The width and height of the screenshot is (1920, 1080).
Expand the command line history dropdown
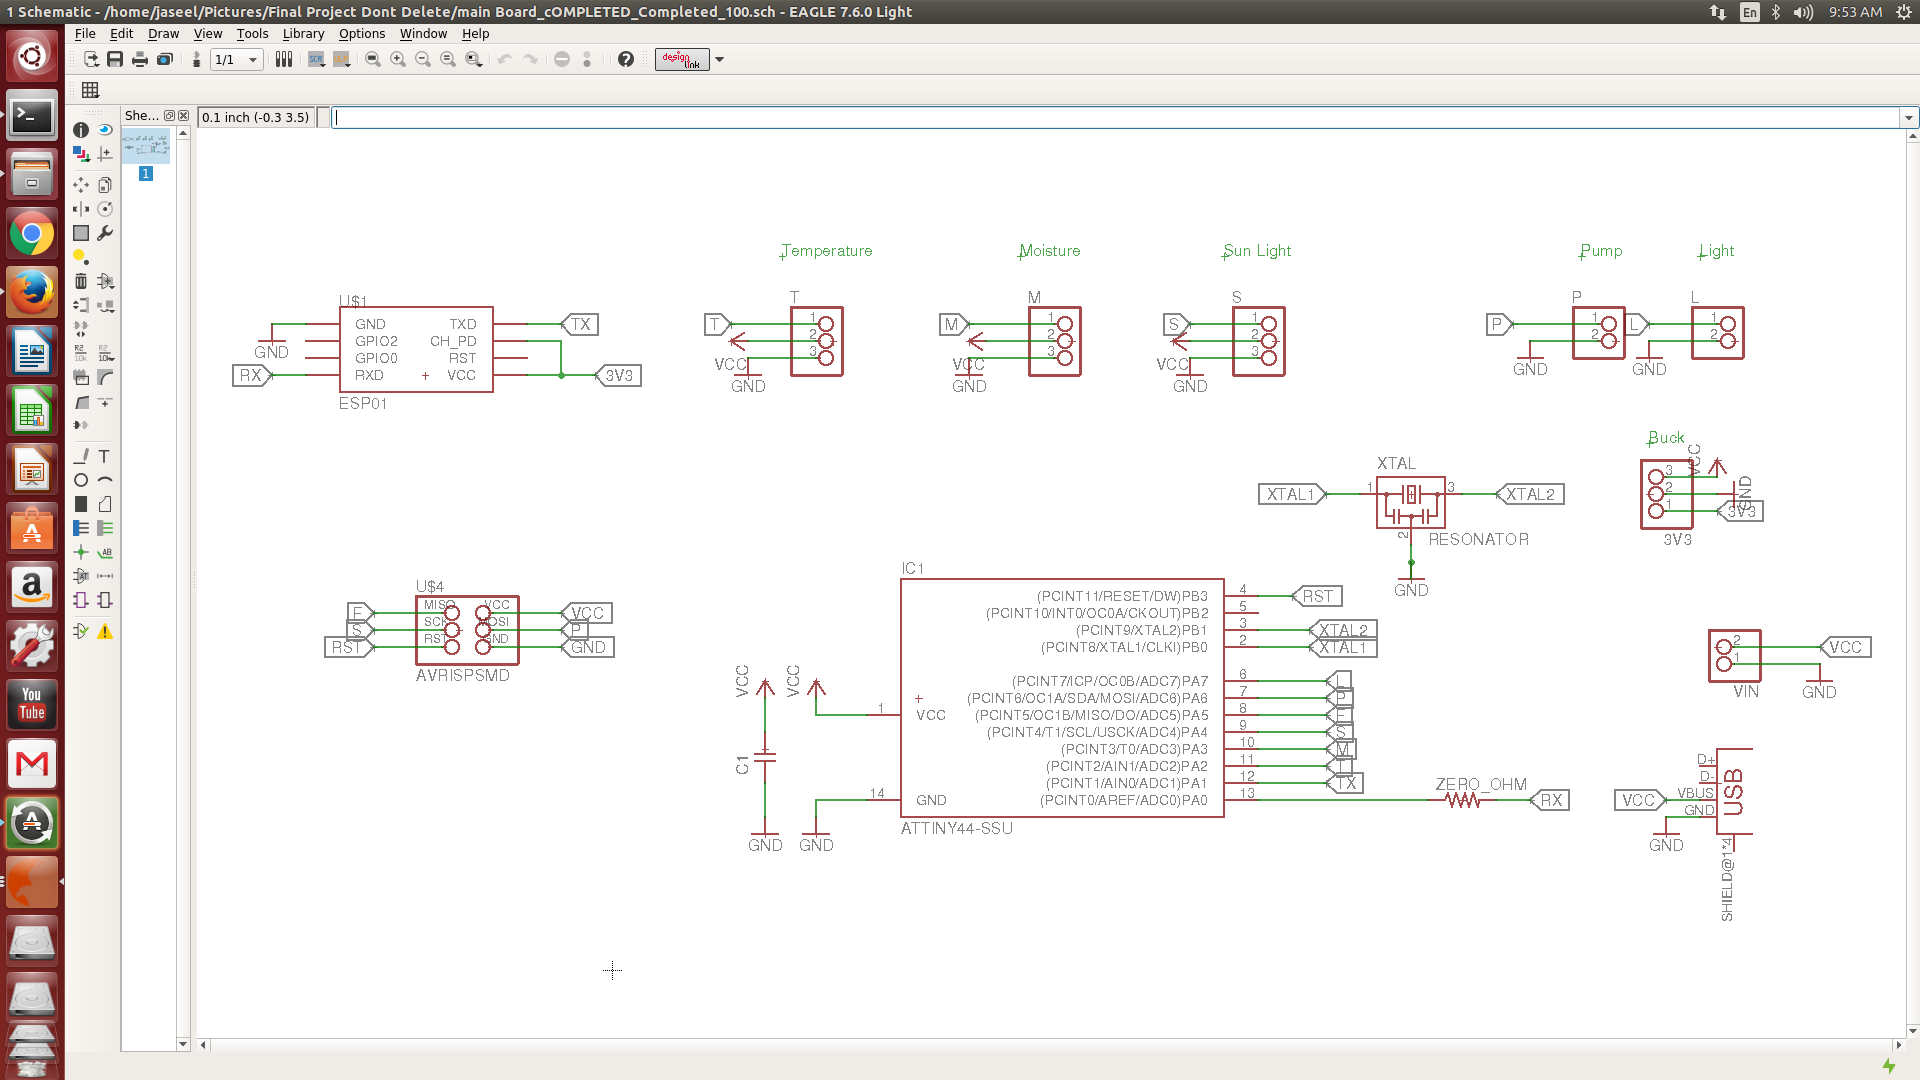[x=1909, y=118]
